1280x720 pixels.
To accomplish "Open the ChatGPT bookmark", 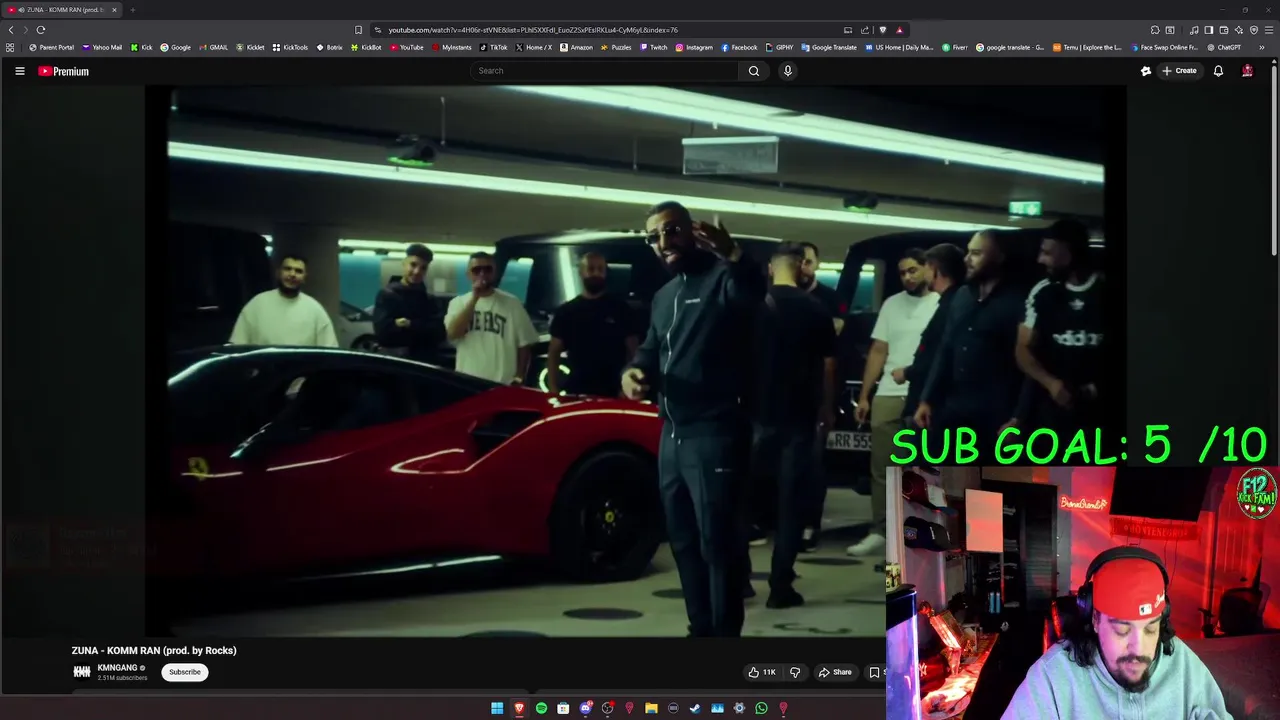I will pyautogui.click(x=1224, y=47).
